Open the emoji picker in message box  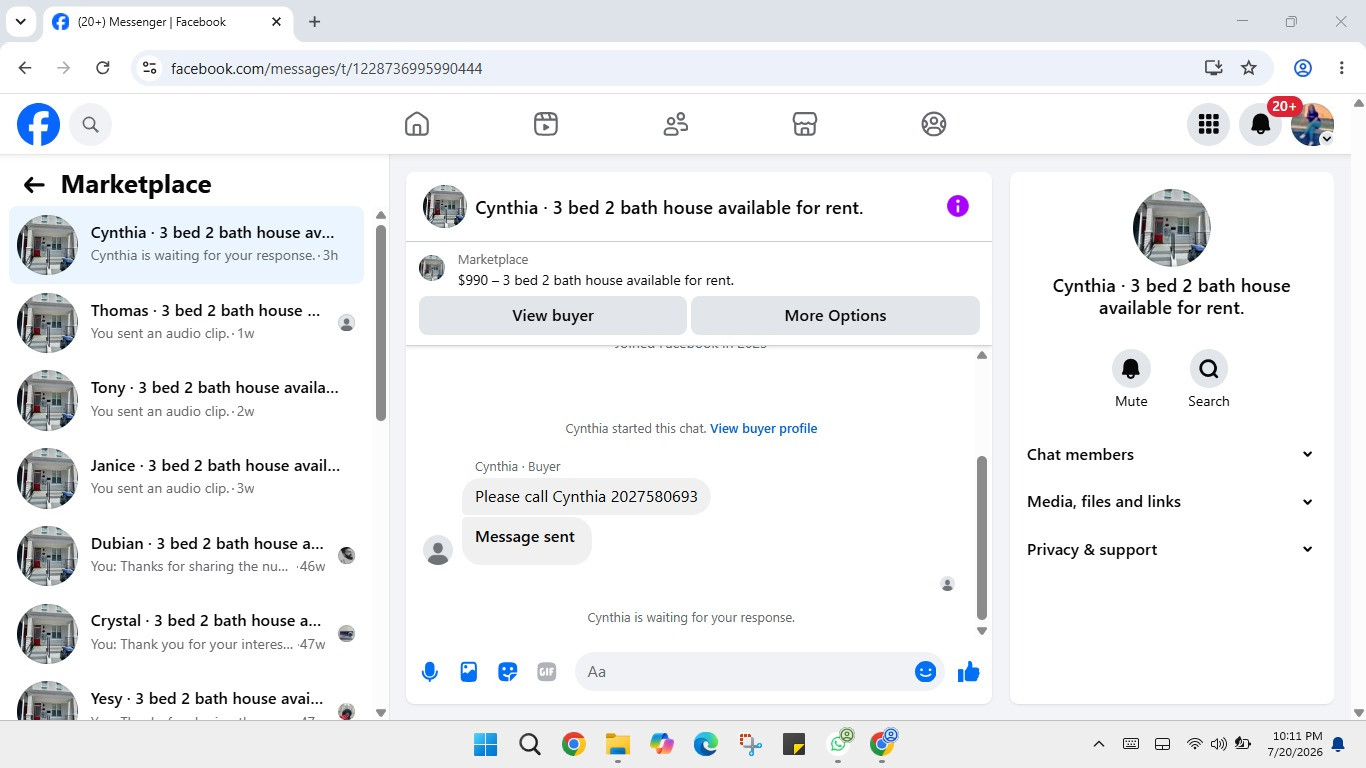pyautogui.click(x=925, y=672)
